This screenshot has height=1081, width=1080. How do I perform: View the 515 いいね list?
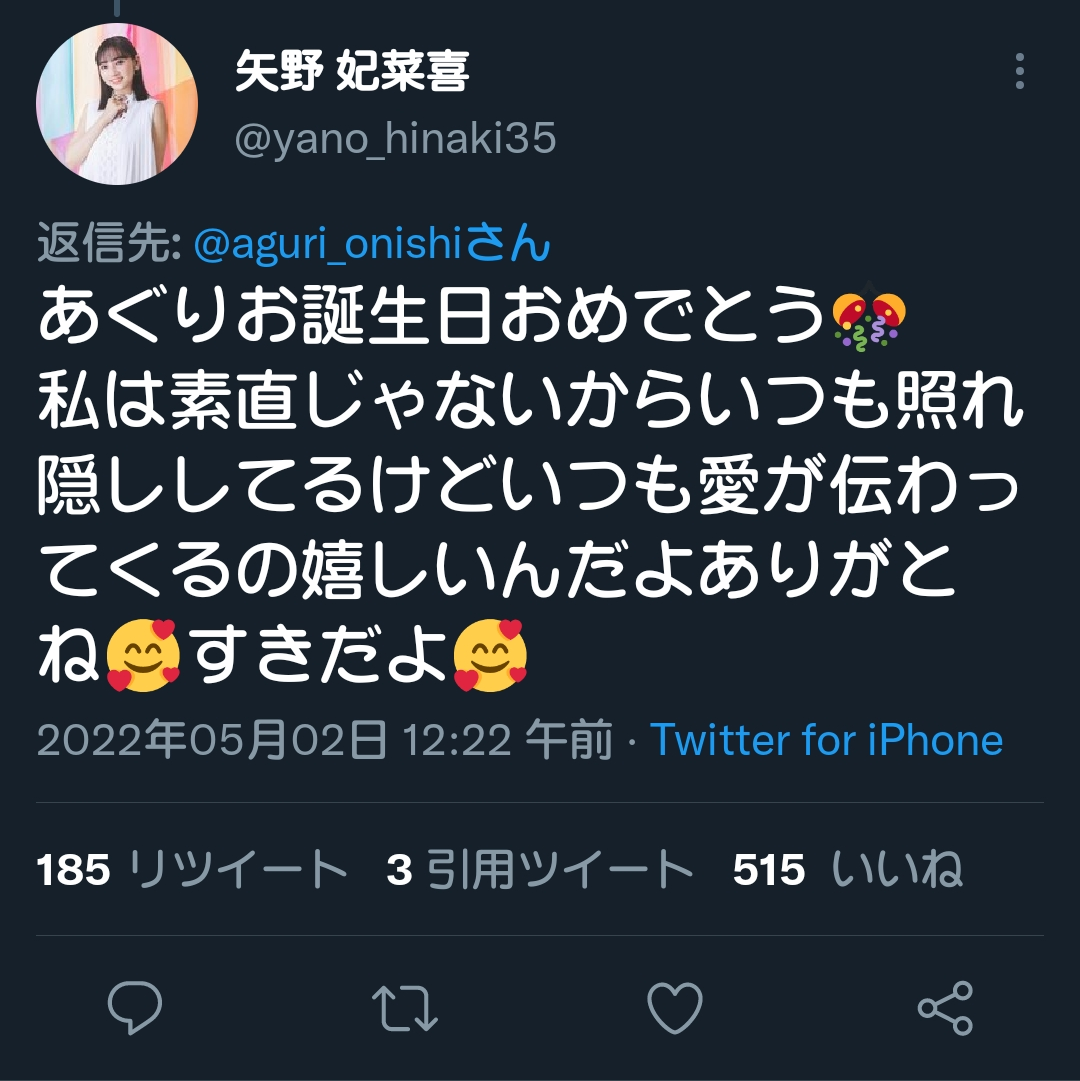point(847,869)
